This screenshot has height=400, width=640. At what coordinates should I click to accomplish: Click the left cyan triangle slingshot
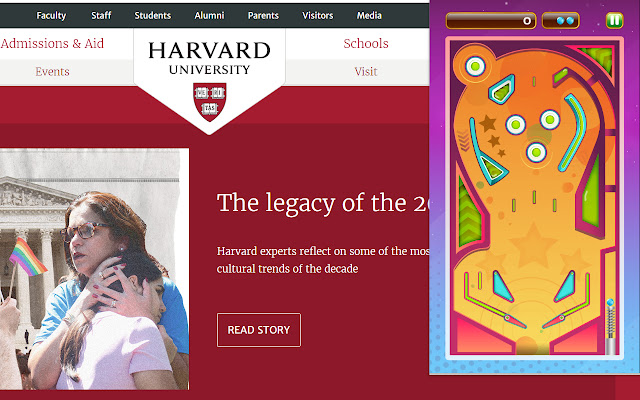coord(502,286)
